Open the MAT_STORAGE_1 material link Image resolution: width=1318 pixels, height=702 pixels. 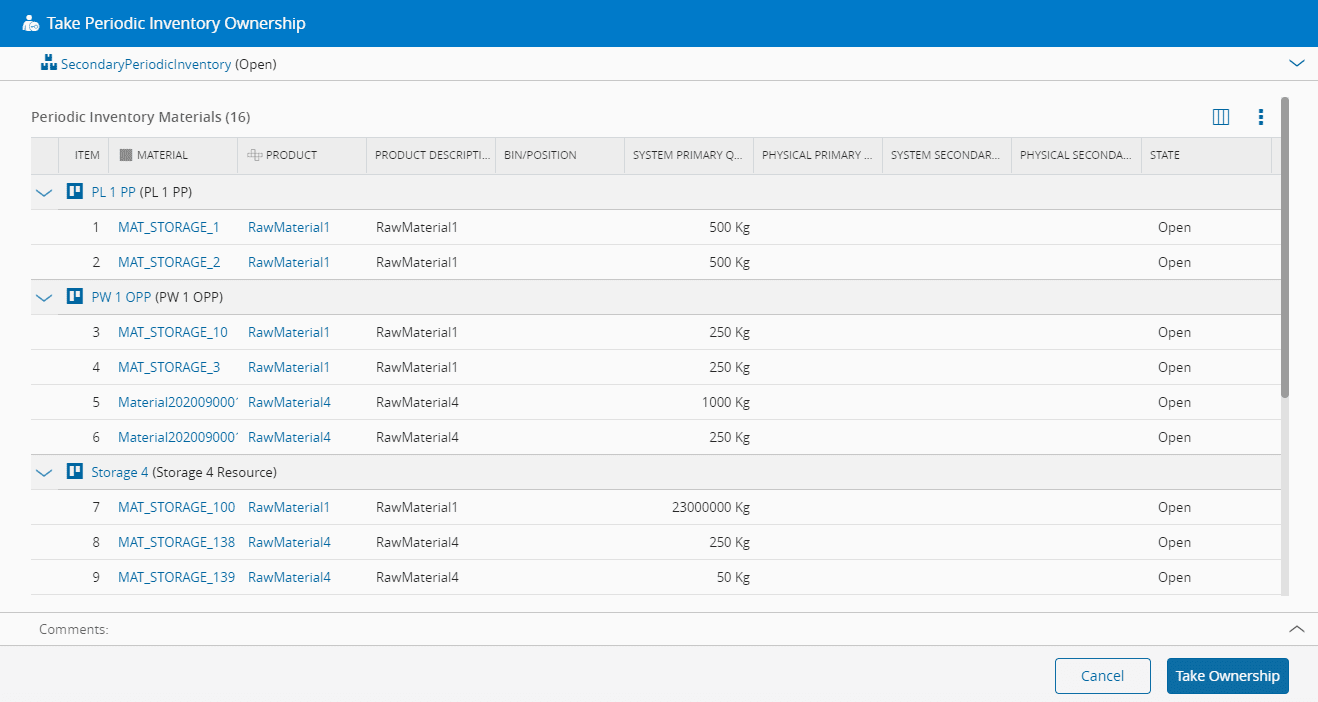(x=168, y=227)
